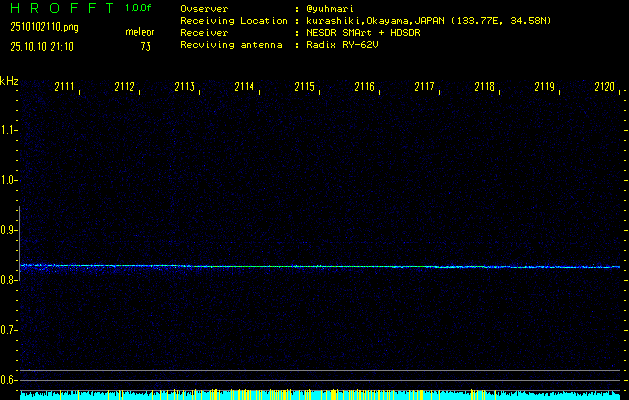Click the 2115 time marker

pos(305,88)
